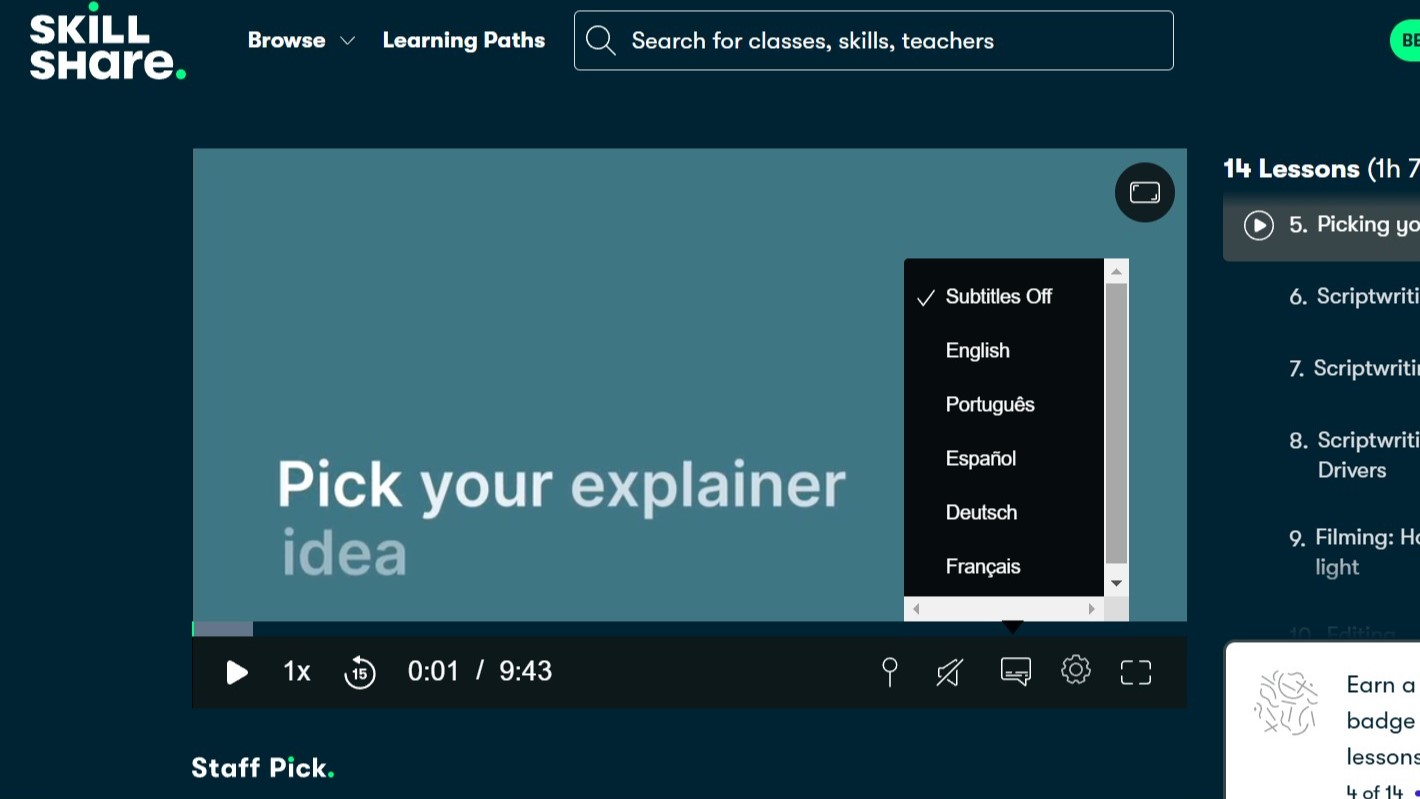Click the Staff Pick label

[263, 768]
